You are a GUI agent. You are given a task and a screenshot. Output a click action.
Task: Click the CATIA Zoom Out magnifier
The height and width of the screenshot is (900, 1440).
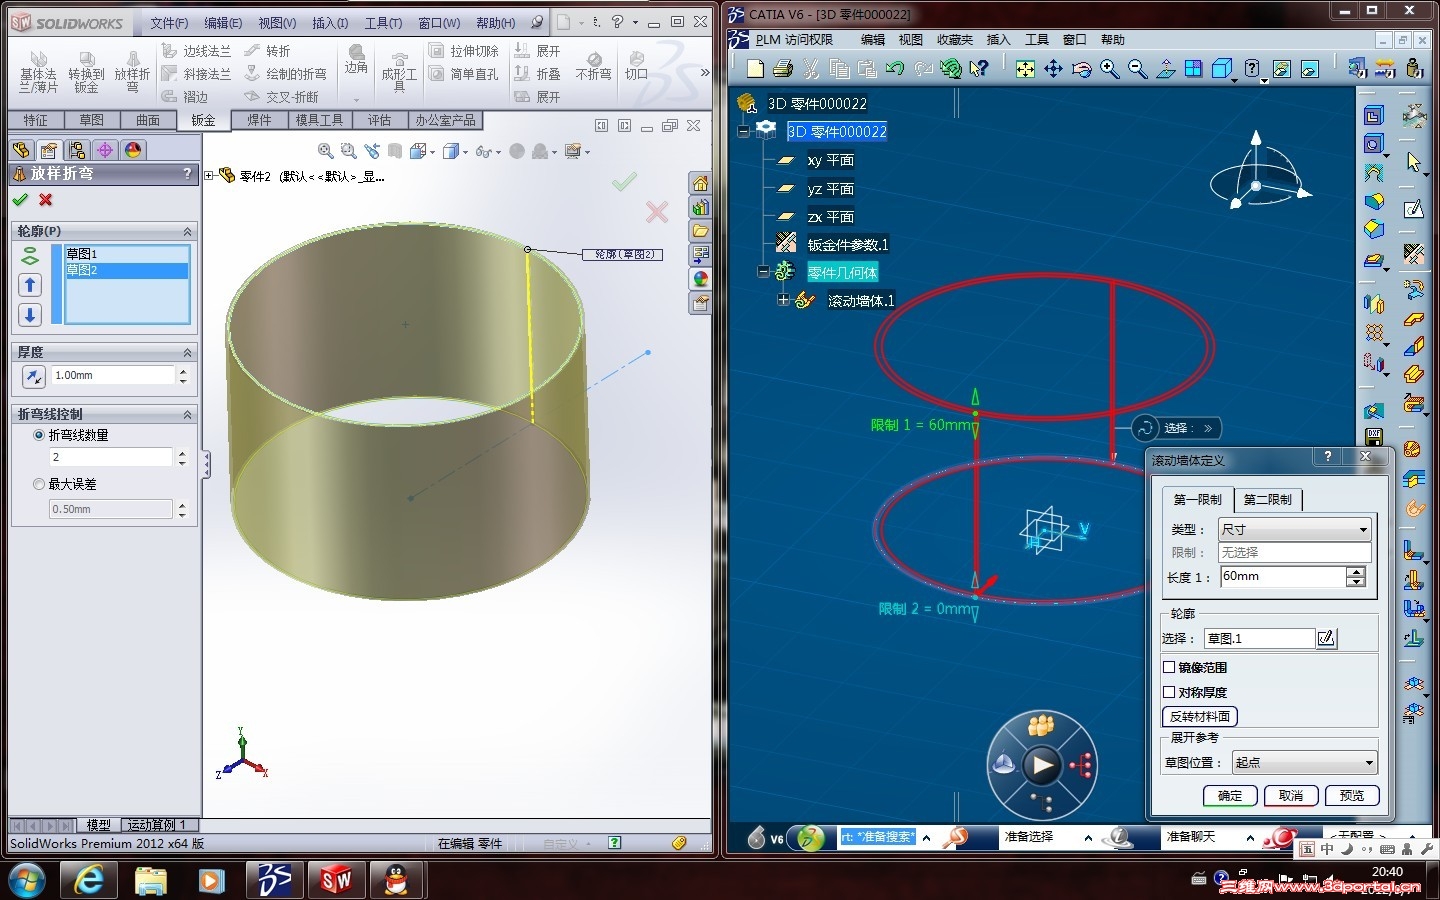1137,68
